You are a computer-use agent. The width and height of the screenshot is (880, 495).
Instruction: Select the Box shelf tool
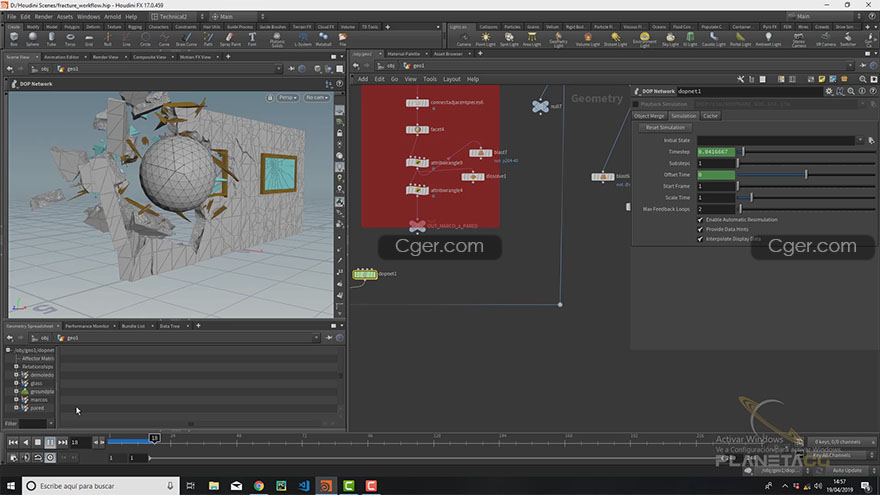tap(14, 39)
